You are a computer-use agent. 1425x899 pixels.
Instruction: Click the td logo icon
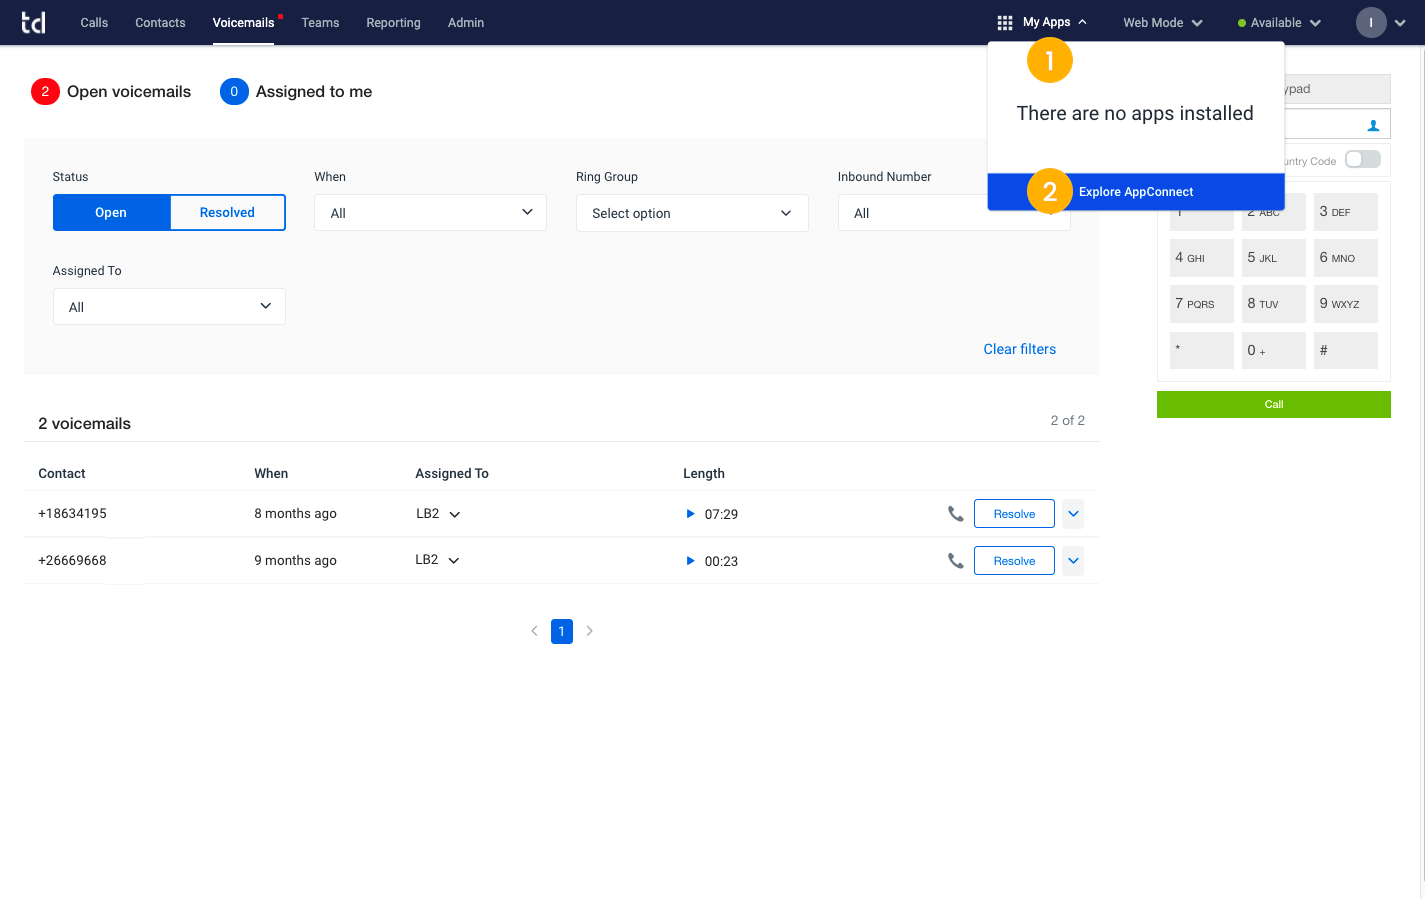[33, 22]
